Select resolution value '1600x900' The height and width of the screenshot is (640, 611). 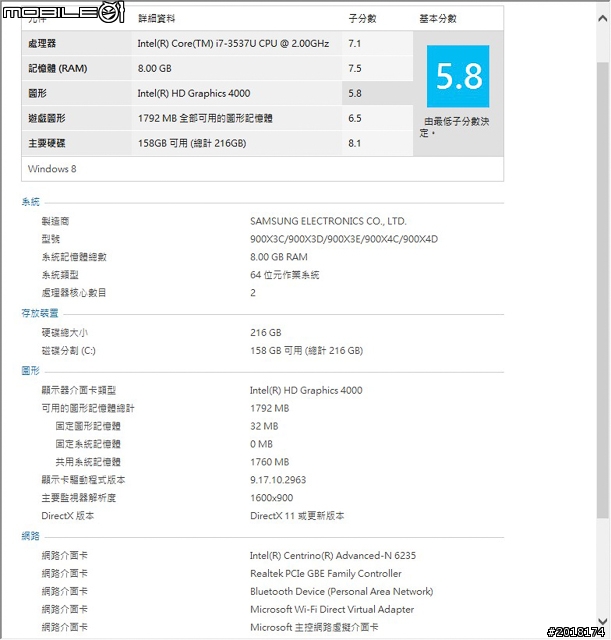coord(271,498)
